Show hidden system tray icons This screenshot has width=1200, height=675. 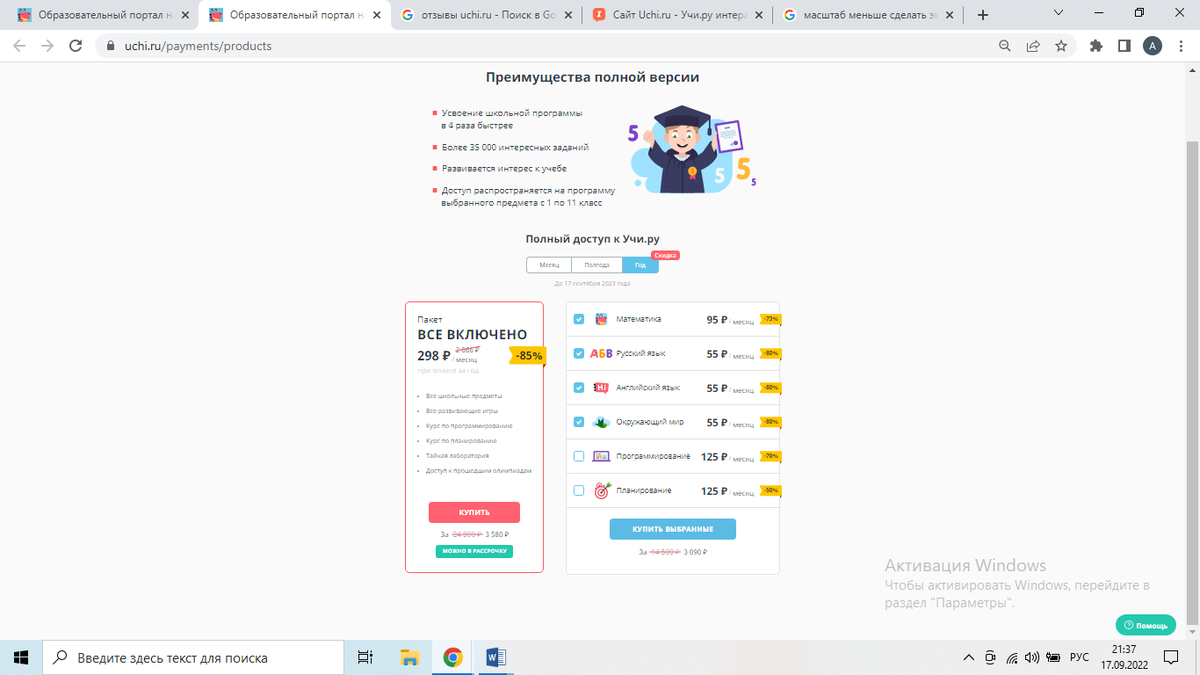968,658
